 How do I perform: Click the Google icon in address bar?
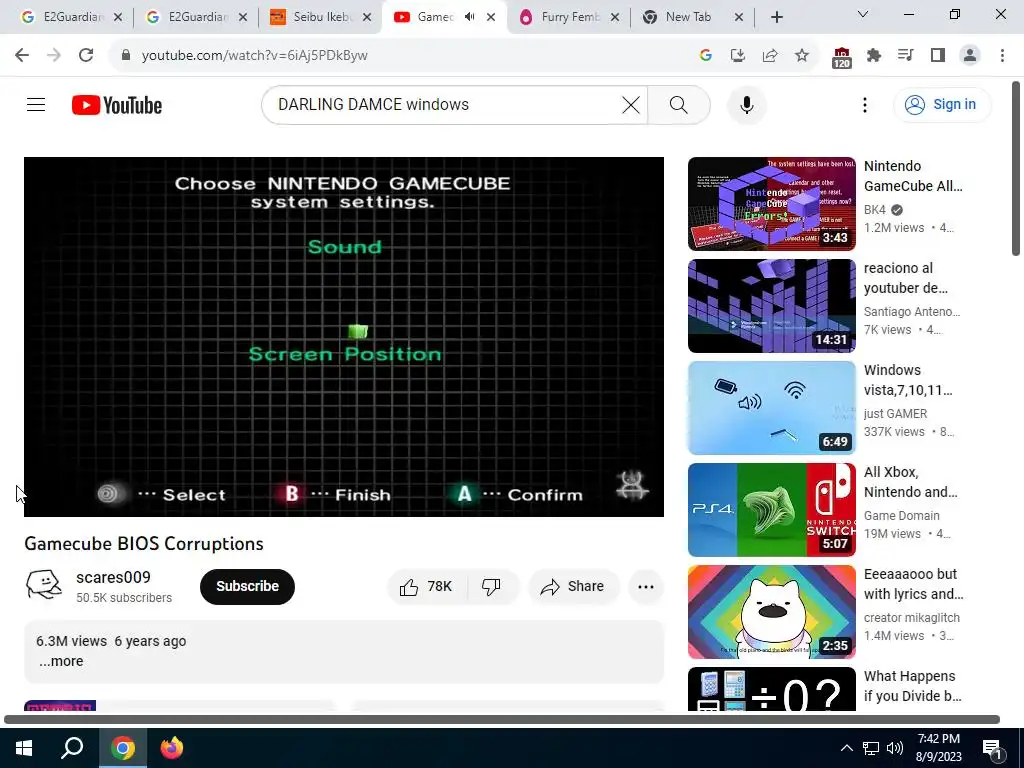[705, 56]
